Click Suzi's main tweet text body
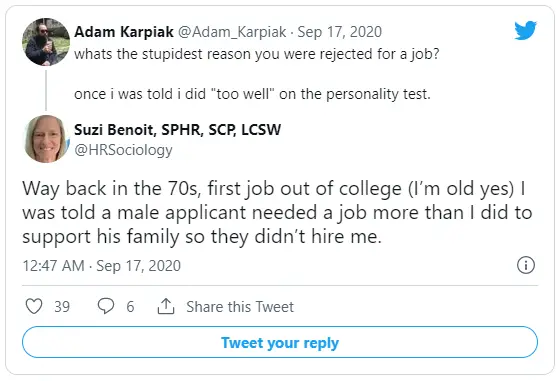This screenshot has height=381, width=560. point(277,212)
